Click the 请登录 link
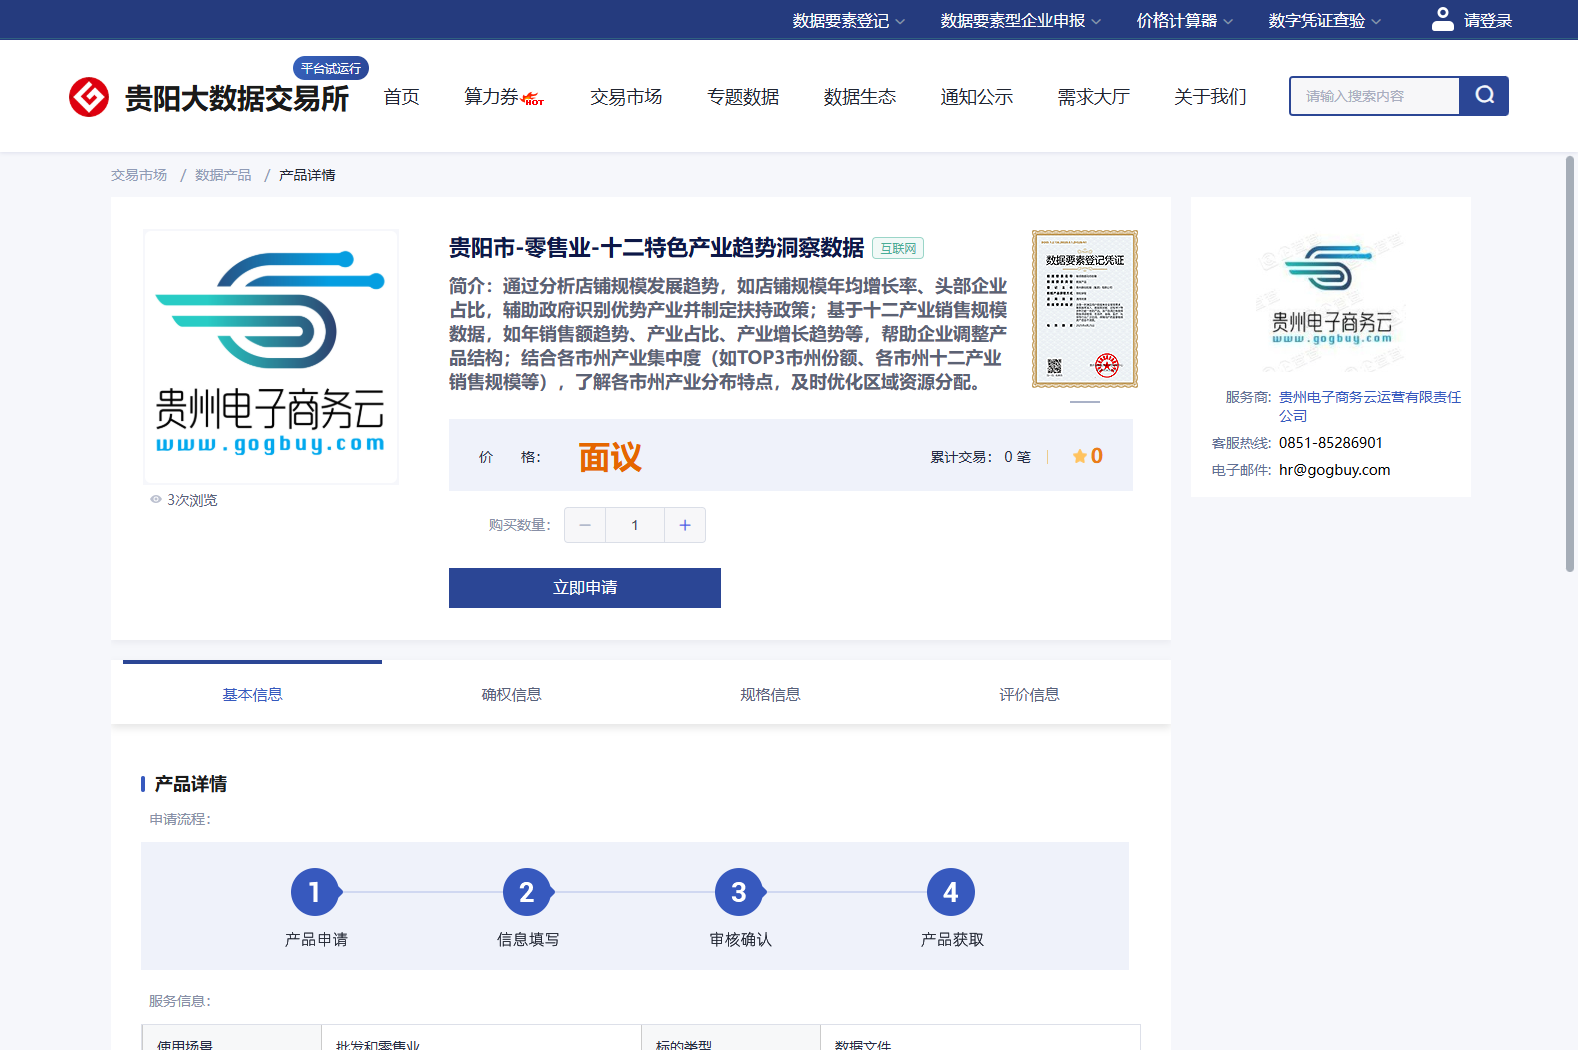This screenshot has width=1578, height=1050. 1488,20
